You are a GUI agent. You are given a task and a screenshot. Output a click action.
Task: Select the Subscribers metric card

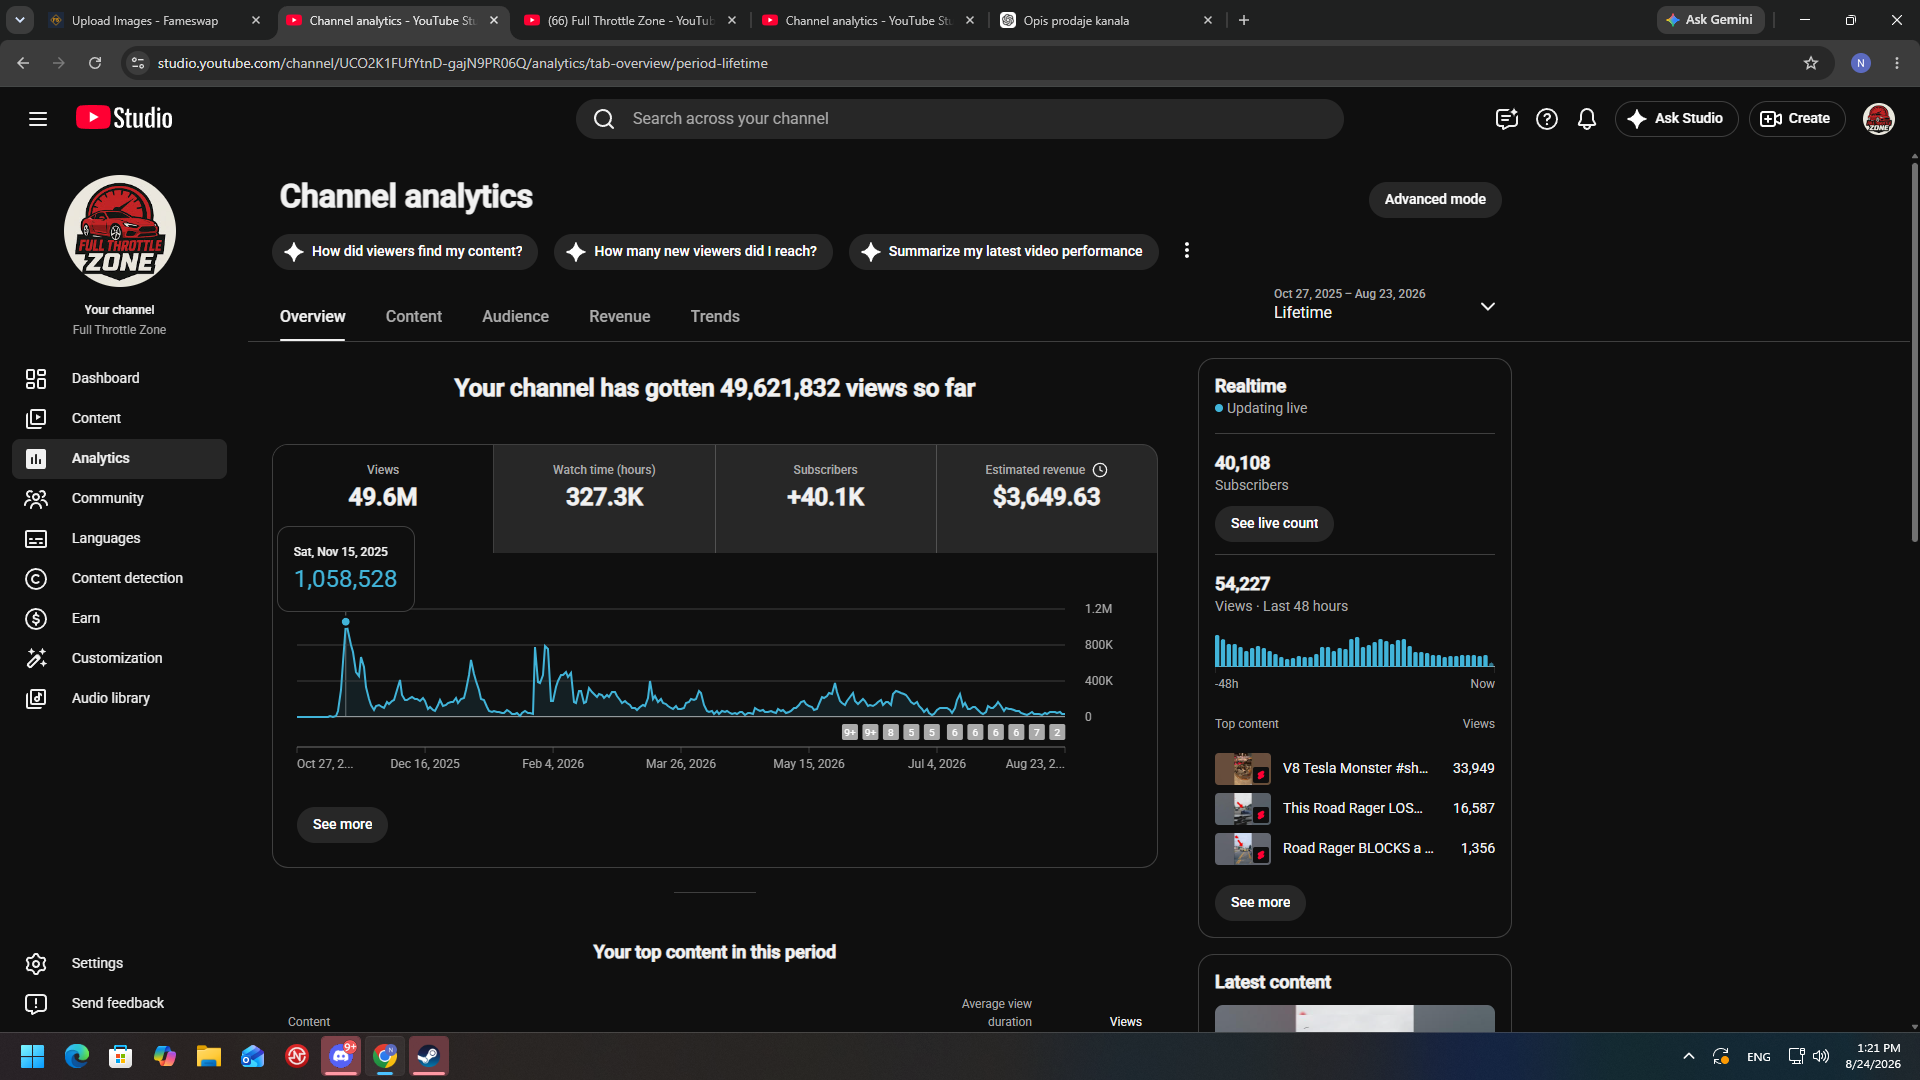(826, 499)
